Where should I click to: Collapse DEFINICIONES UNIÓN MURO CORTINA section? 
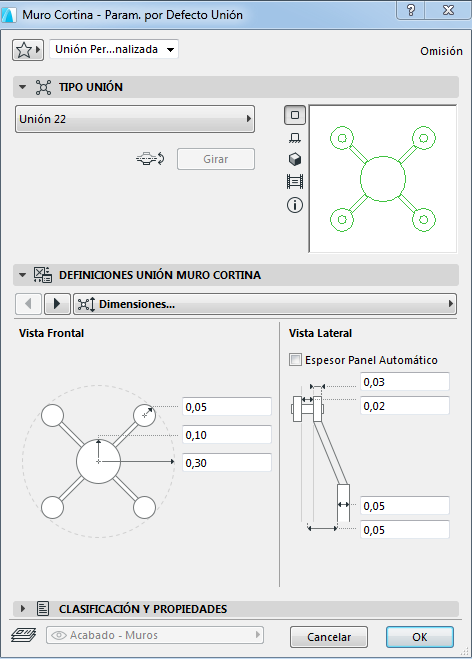(x=23, y=275)
